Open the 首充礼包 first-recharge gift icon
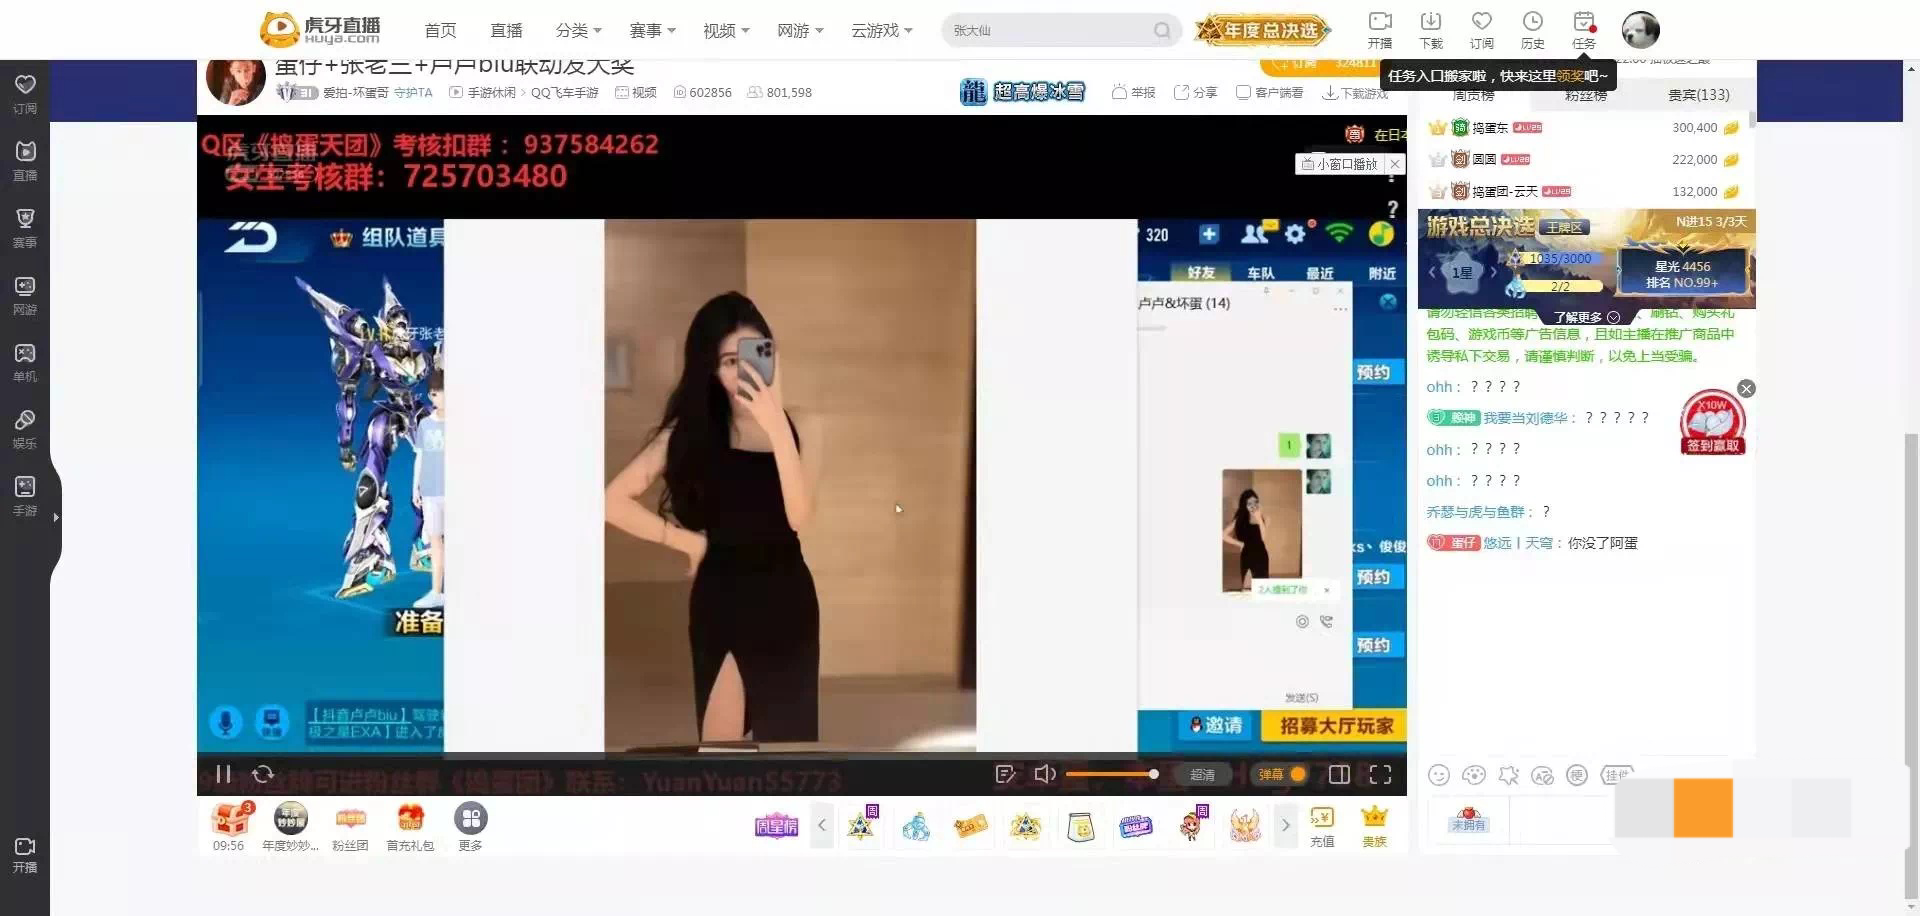This screenshot has width=1920, height=916. [410, 818]
